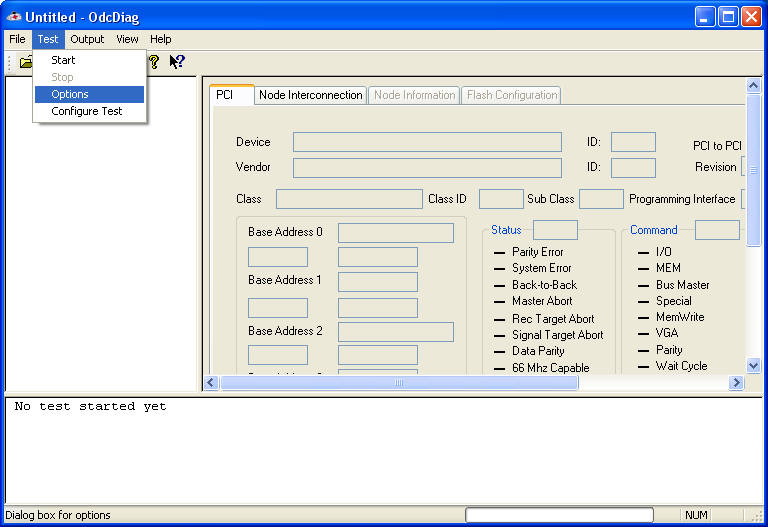Click the horizontal scrollbar right arrow
Screen dimensions: 768x527
[736, 383]
